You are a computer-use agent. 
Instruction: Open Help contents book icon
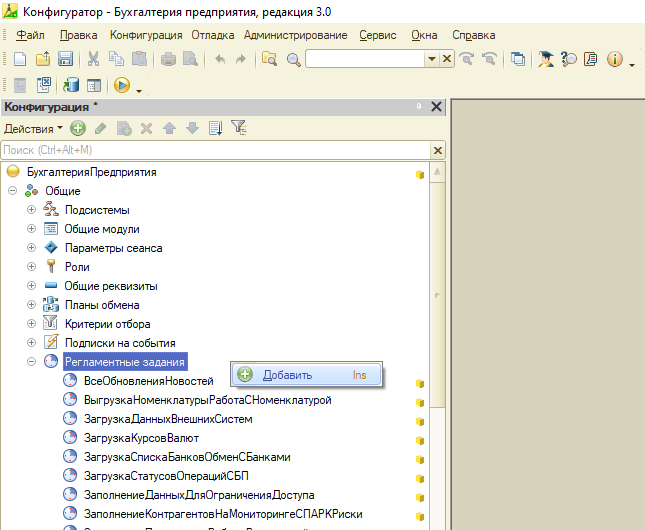click(x=591, y=59)
